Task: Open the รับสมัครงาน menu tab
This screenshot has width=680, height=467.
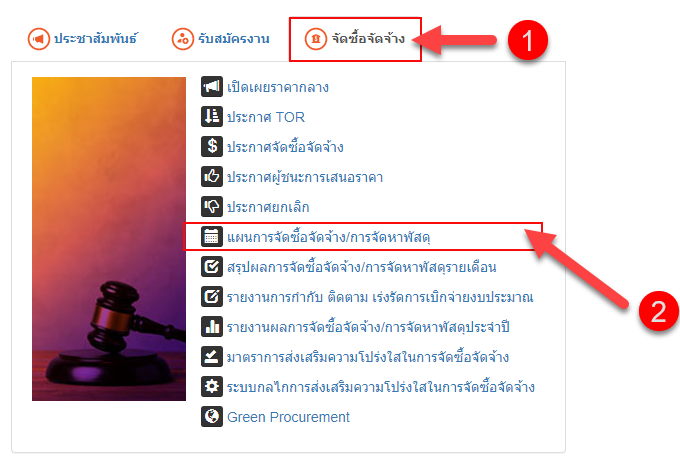Action: point(221,39)
